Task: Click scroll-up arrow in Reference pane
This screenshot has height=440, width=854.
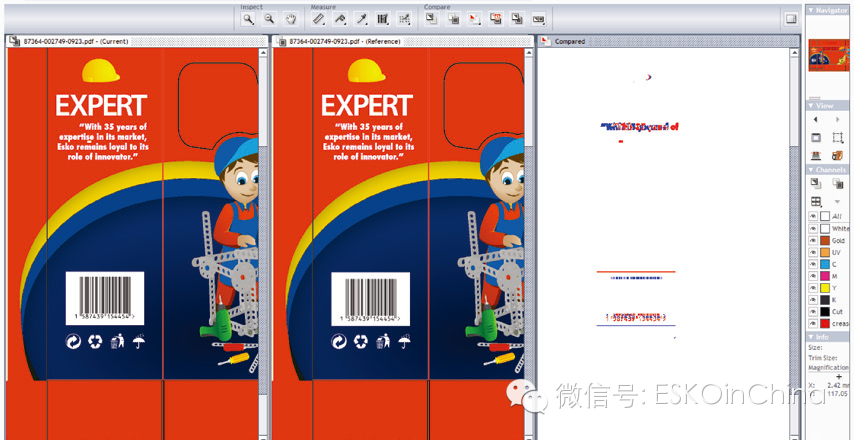Action: [x=528, y=53]
